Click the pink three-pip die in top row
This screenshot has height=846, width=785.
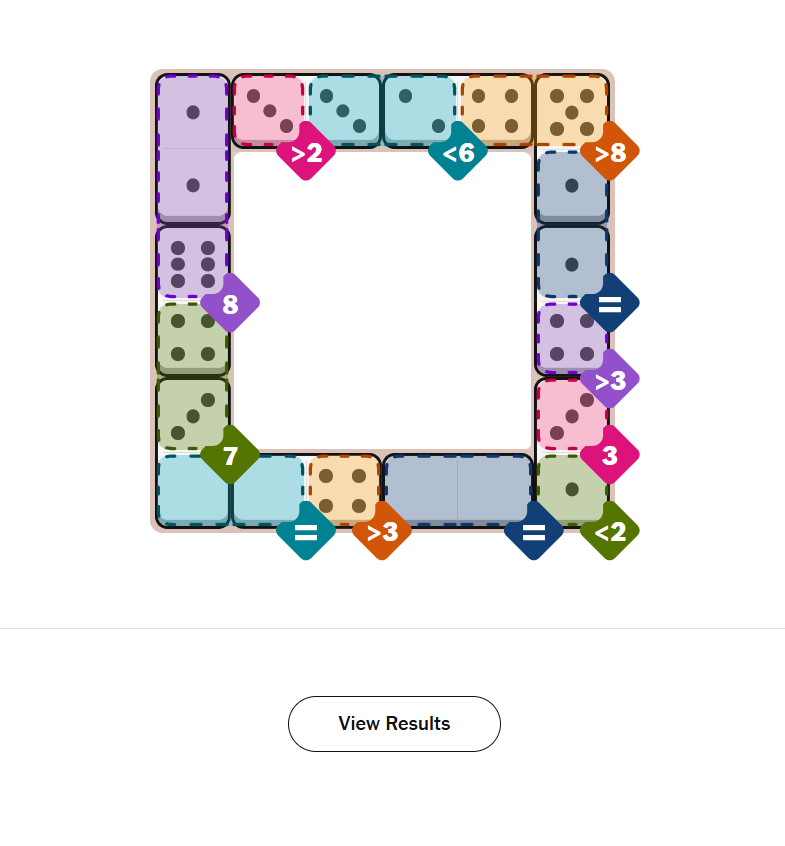click(268, 111)
